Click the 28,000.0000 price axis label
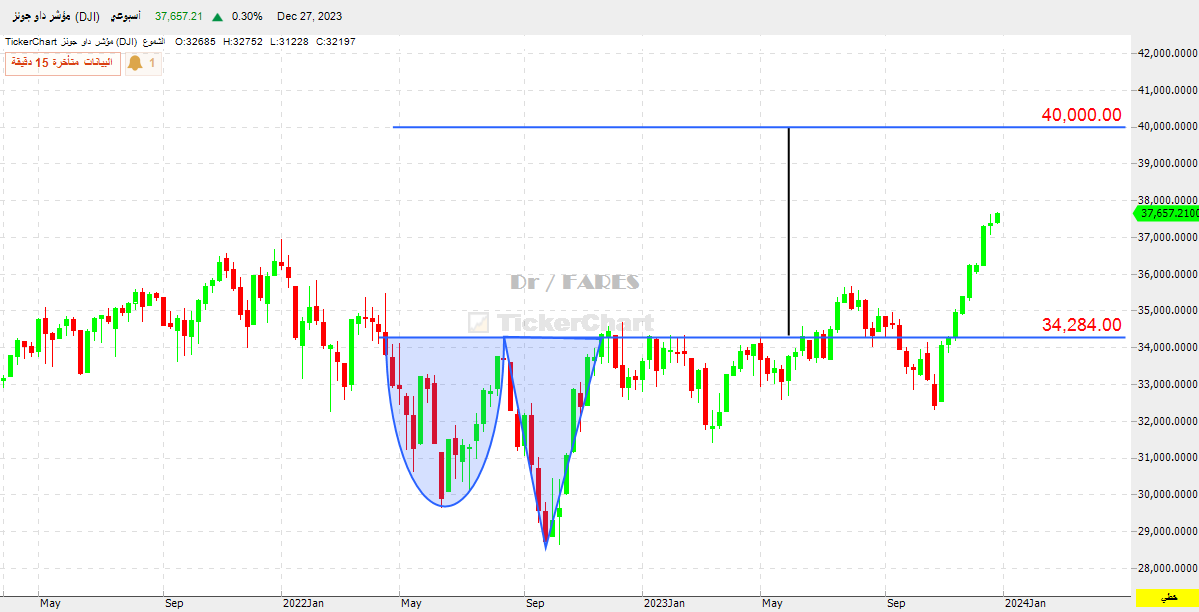 pos(1167,568)
